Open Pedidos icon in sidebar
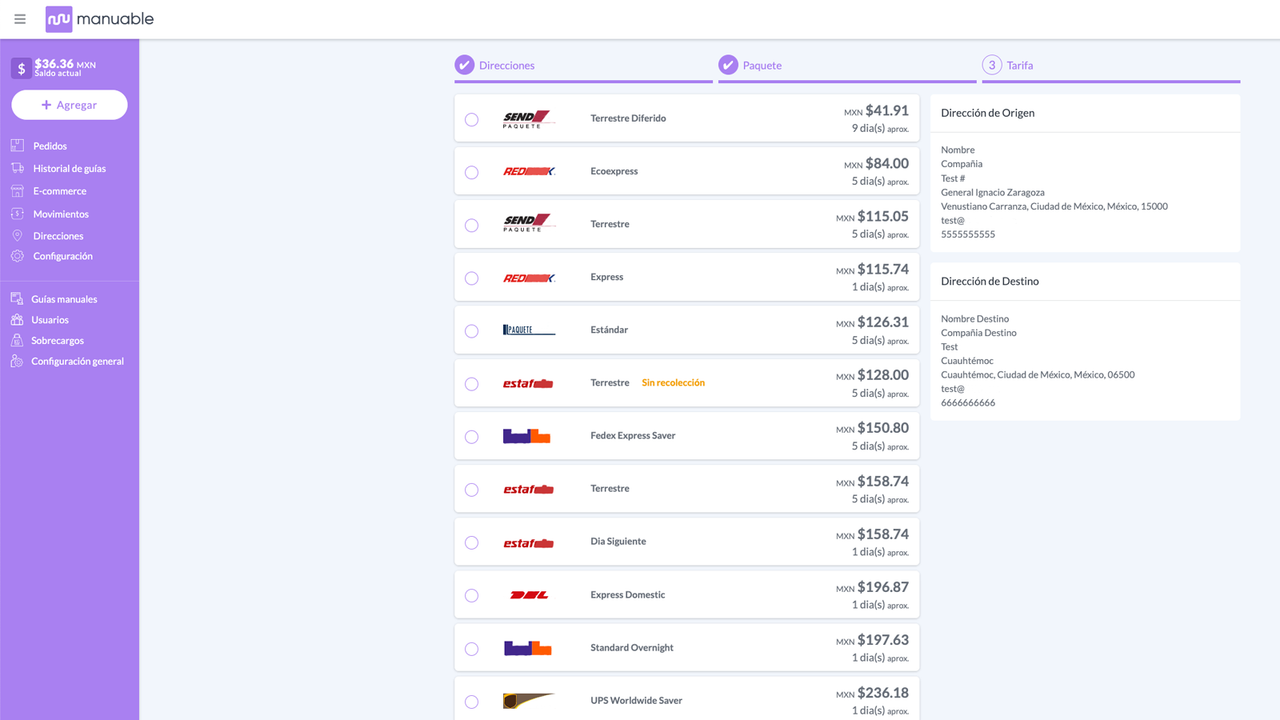Screen dimensions: 1280x720 click(17, 146)
